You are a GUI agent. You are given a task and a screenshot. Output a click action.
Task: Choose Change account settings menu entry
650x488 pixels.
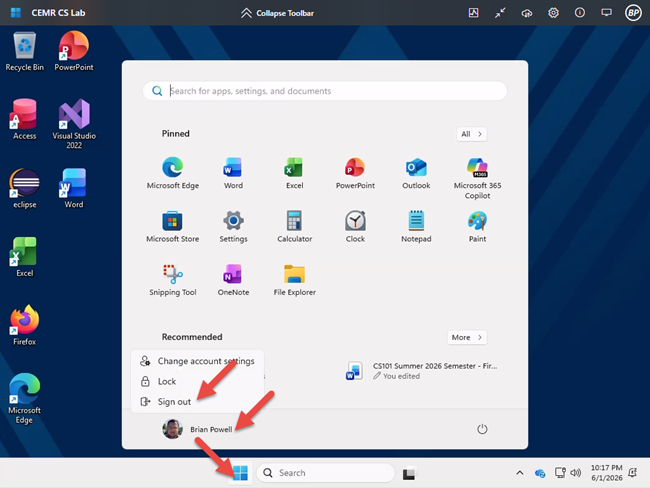(x=197, y=361)
